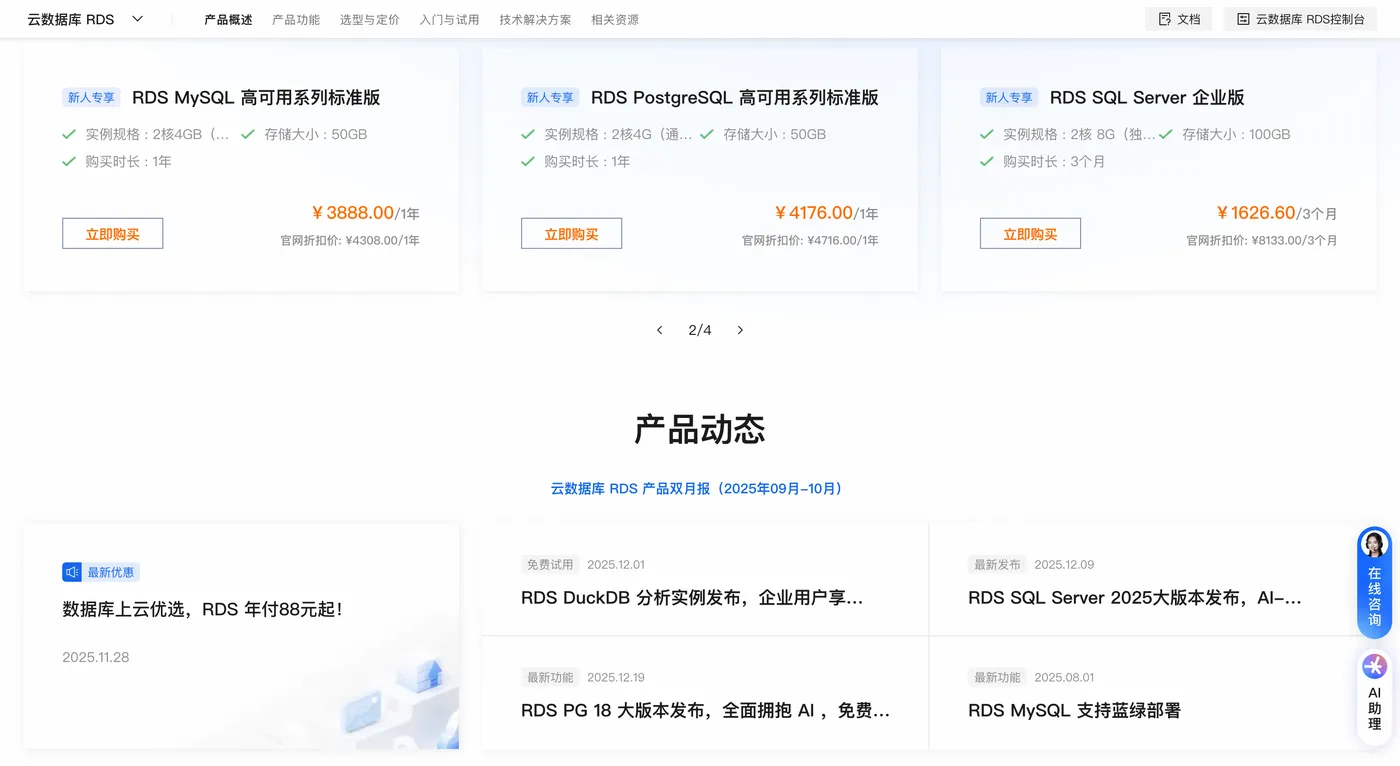This screenshot has width=1400, height=766.
Task: Expand the 云数据库 RDS product dropdown chevron
Action: (138, 19)
